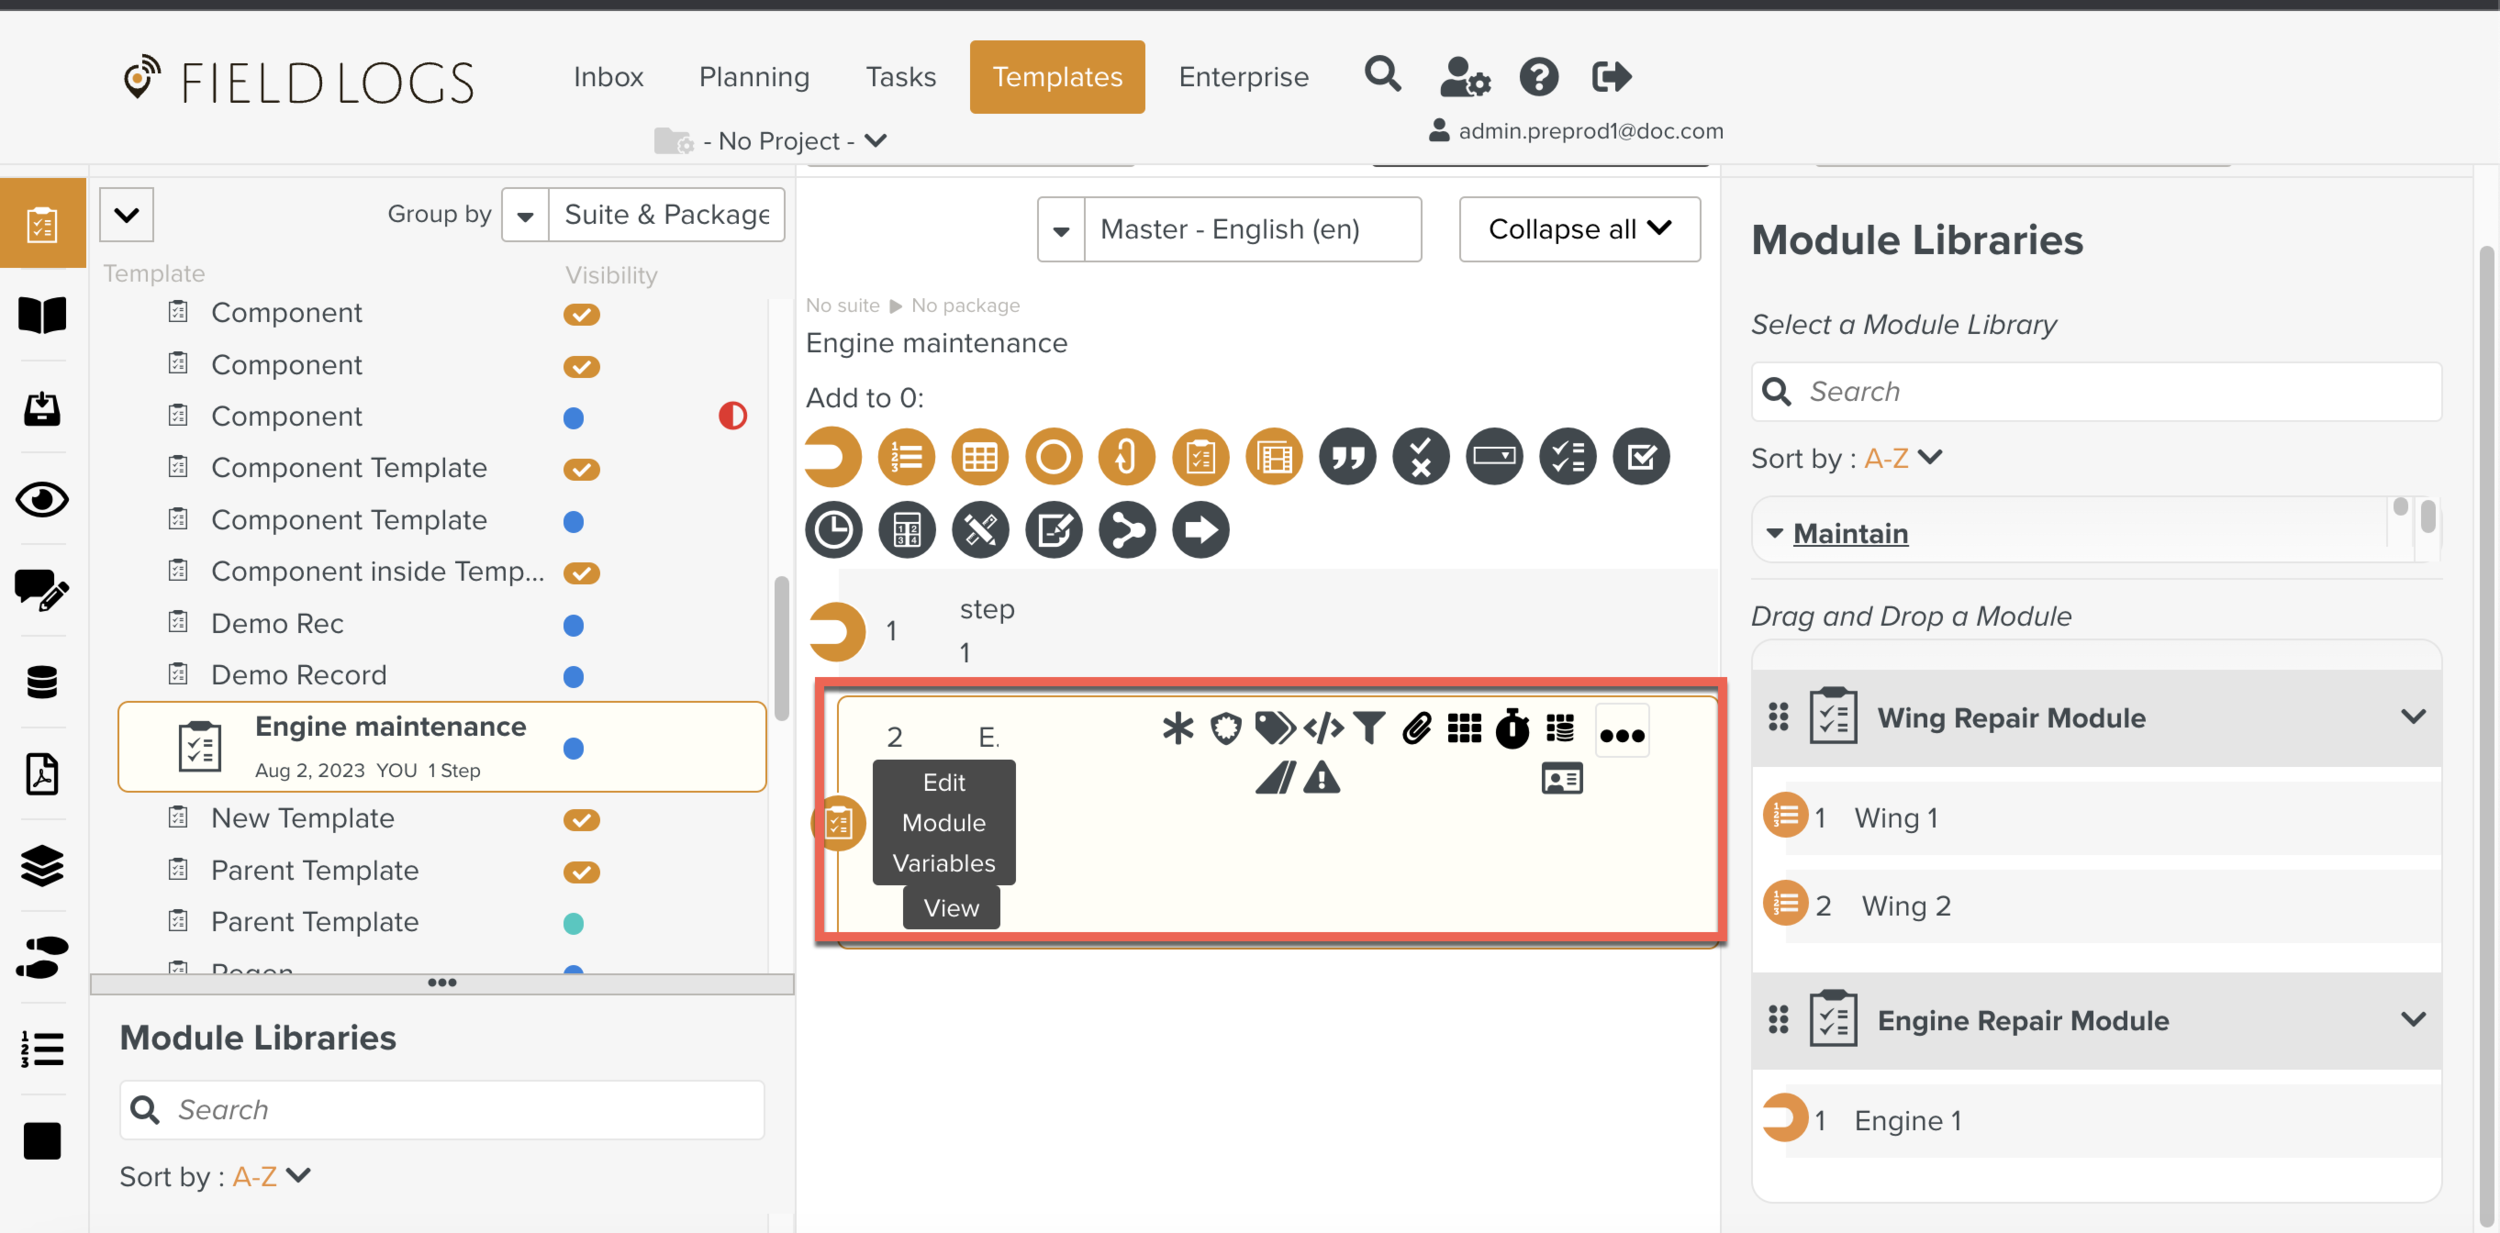Viewport: 2500px width, 1233px height.
Task: Collapse the Wing Repair Module section
Action: pyautogui.click(x=2412, y=717)
